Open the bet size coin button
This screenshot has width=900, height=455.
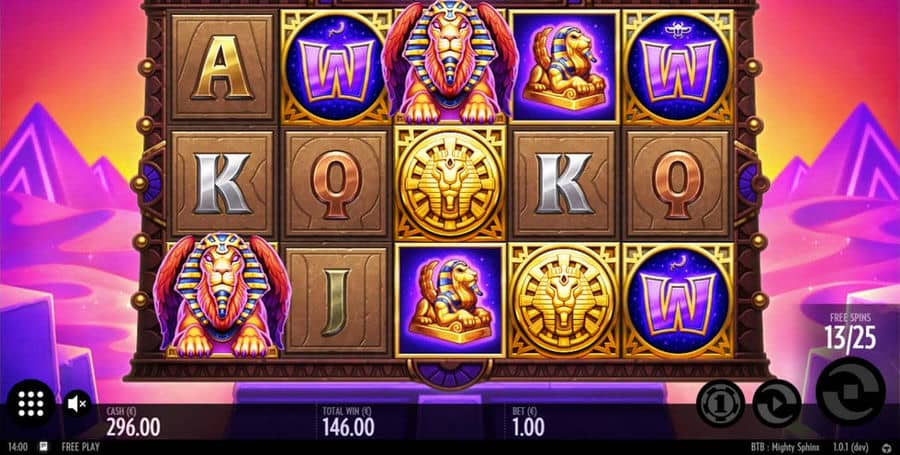pos(720,403)
